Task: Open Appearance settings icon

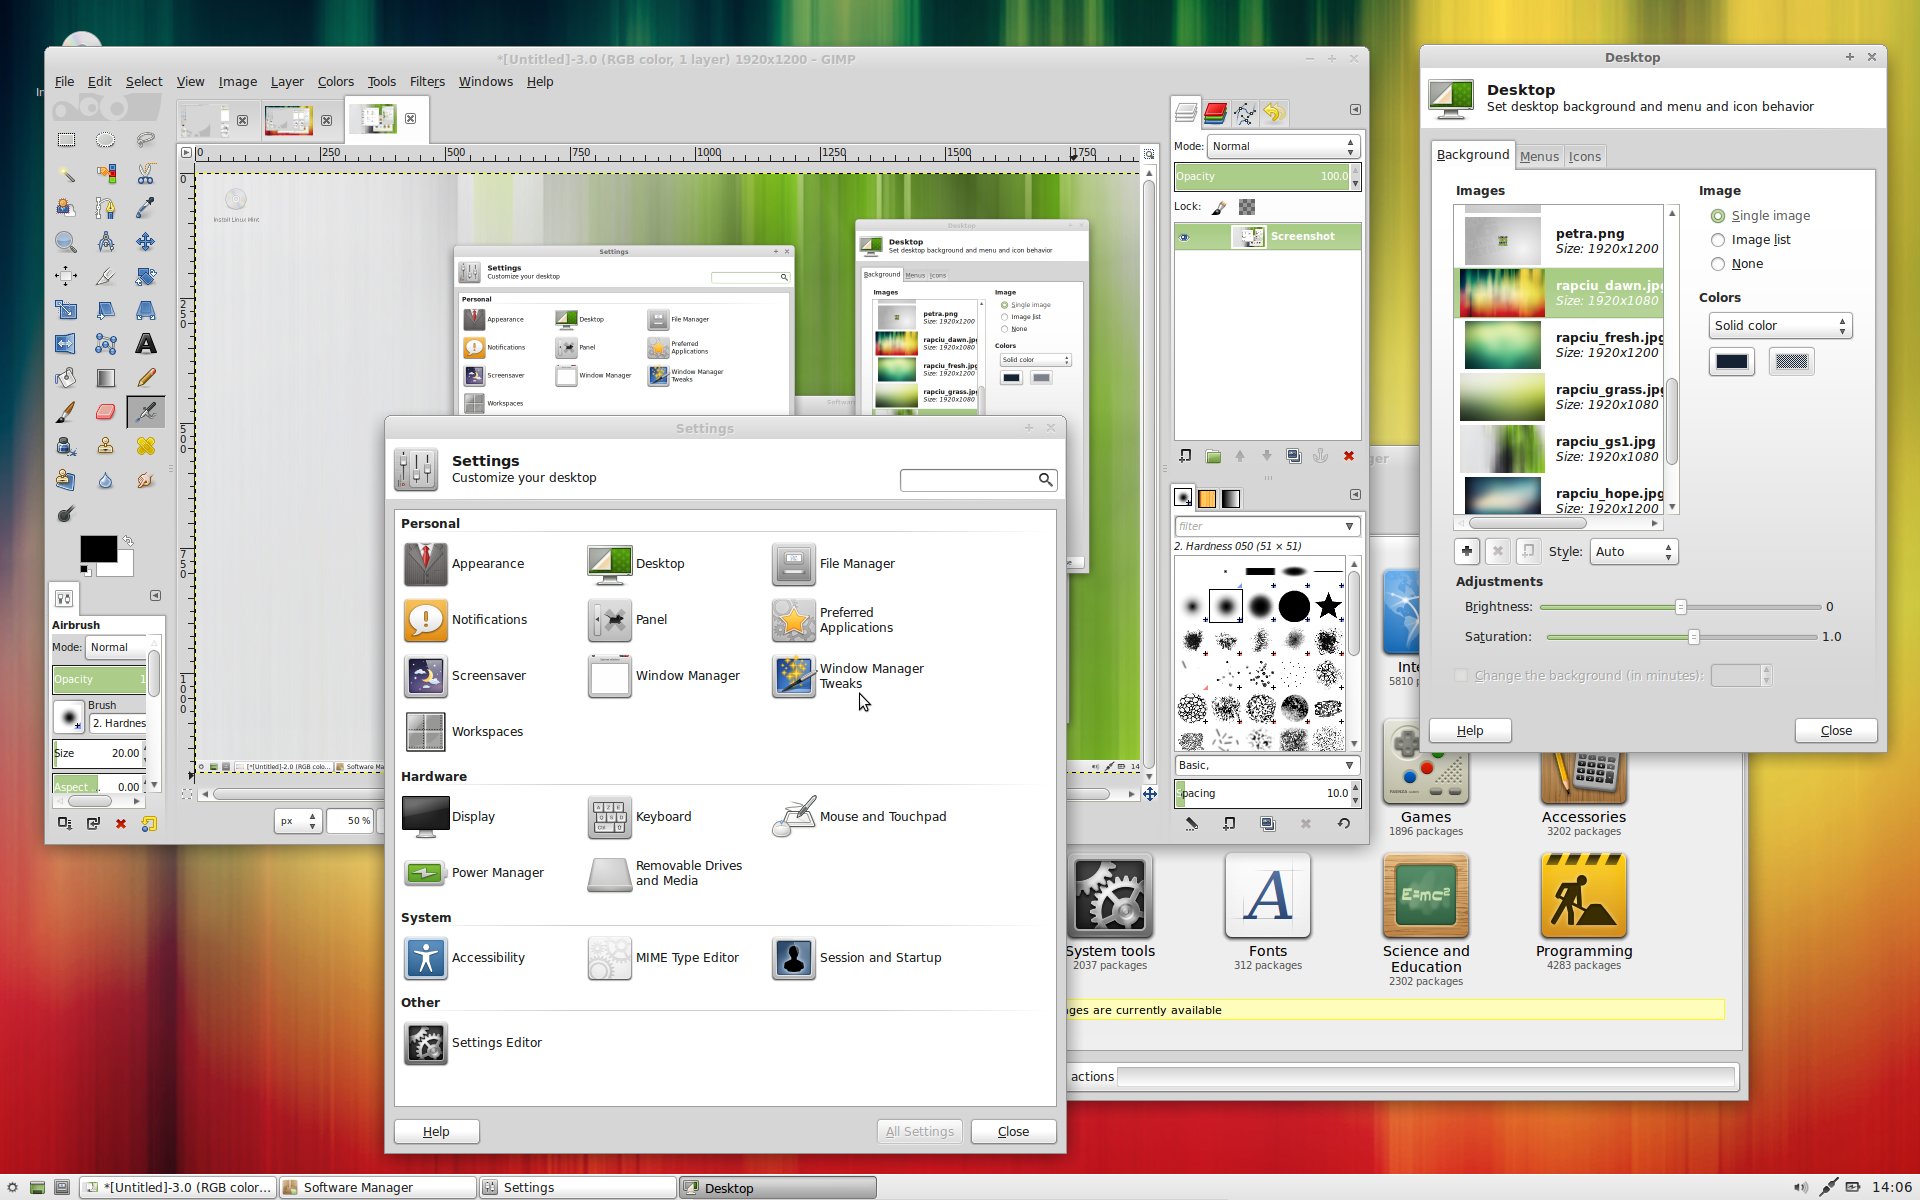Action: [x=425, y=564]
